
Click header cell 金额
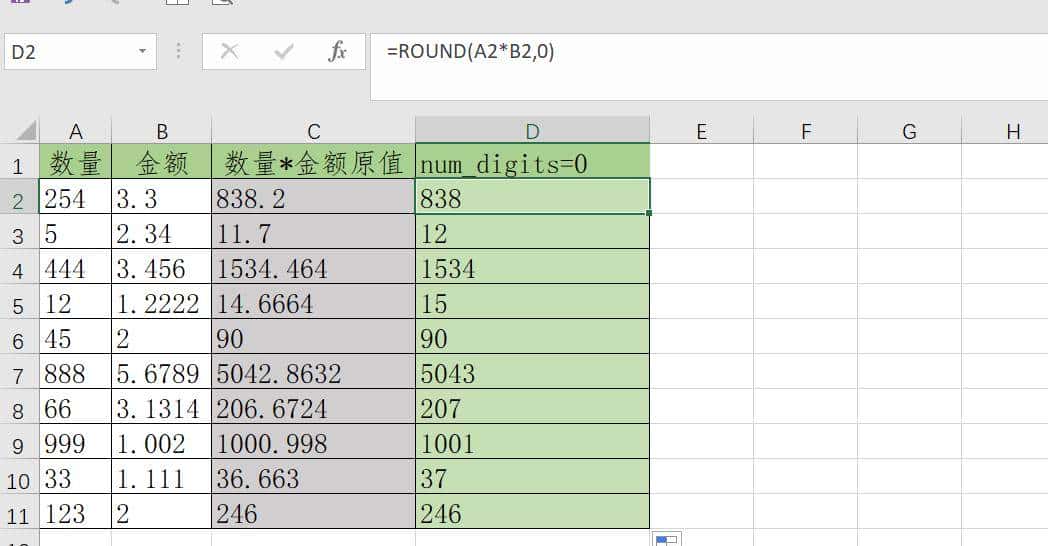pyautogui.click(x=162, y=162)
